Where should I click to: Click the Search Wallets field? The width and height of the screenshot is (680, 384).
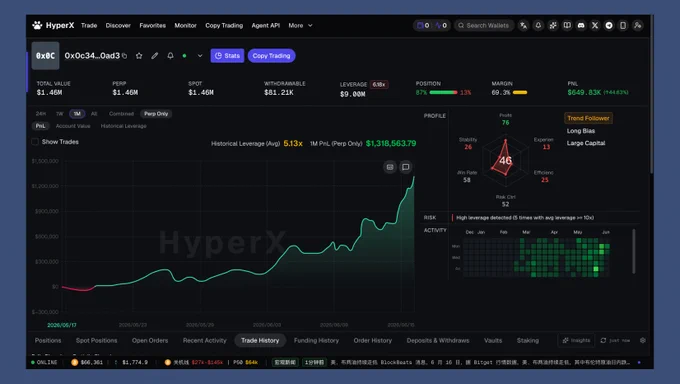pyautogui.click(x=484, y=26)
